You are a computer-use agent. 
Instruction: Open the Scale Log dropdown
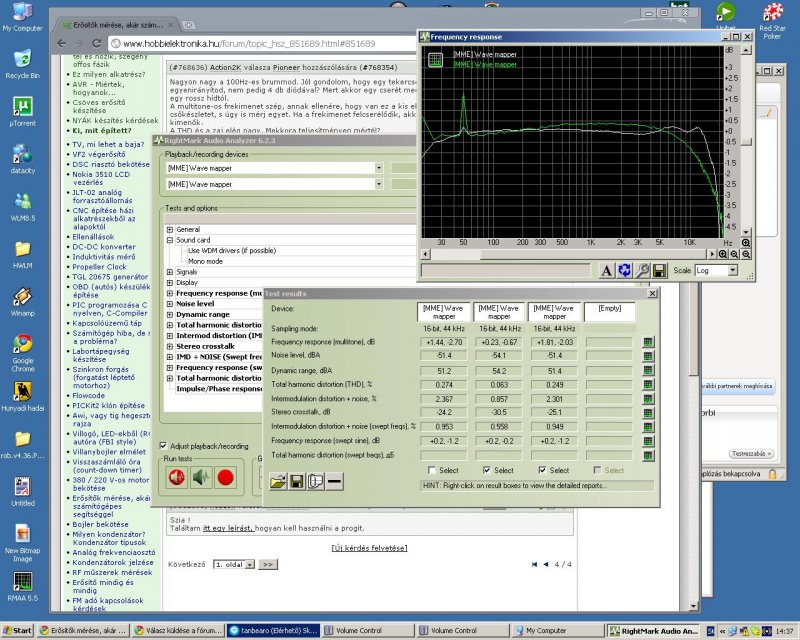click(x=733, y=270)
